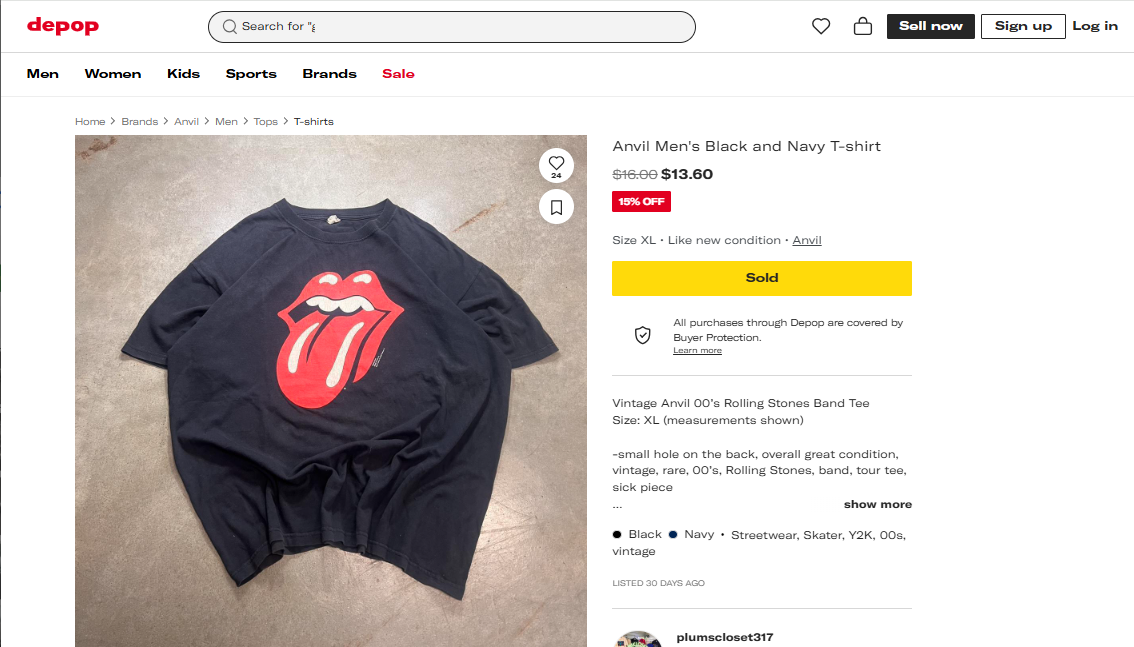The width and height of the screenshot is (1134, 647).
Task: Click the Navy color dot
Action: point(673,534)
